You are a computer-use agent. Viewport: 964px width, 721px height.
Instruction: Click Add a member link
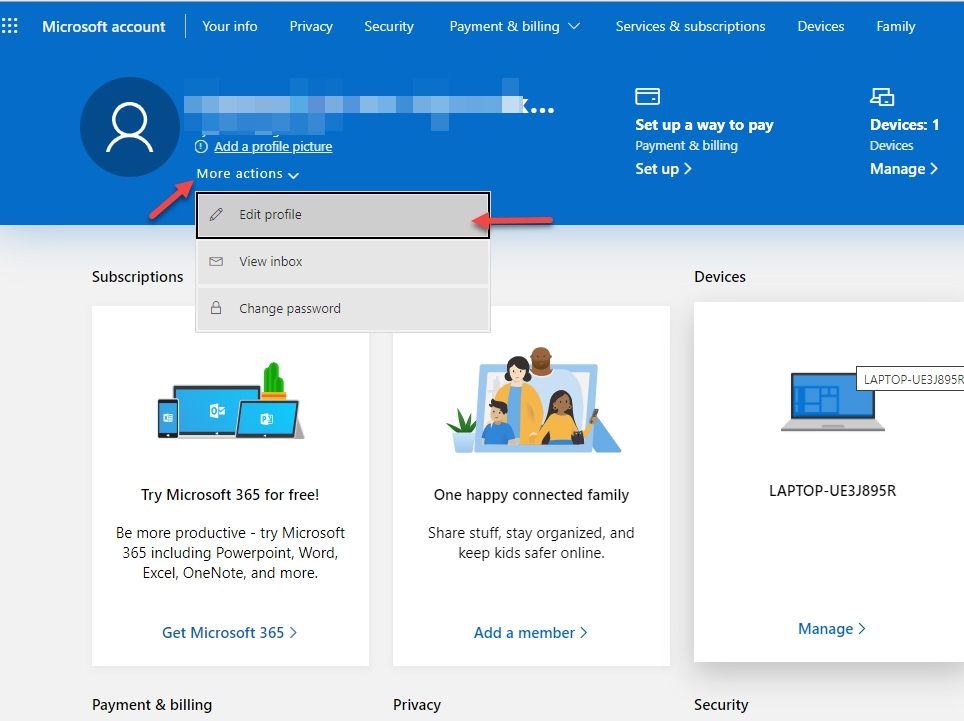[531, 632]
